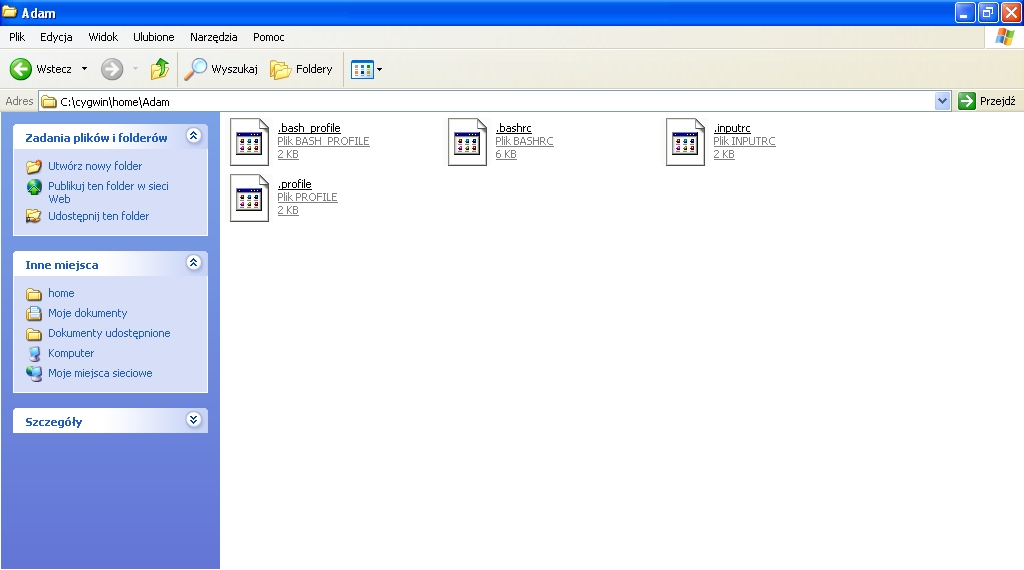
Task: Click the Windows flag logo icon
Action: coord(1004,37)
